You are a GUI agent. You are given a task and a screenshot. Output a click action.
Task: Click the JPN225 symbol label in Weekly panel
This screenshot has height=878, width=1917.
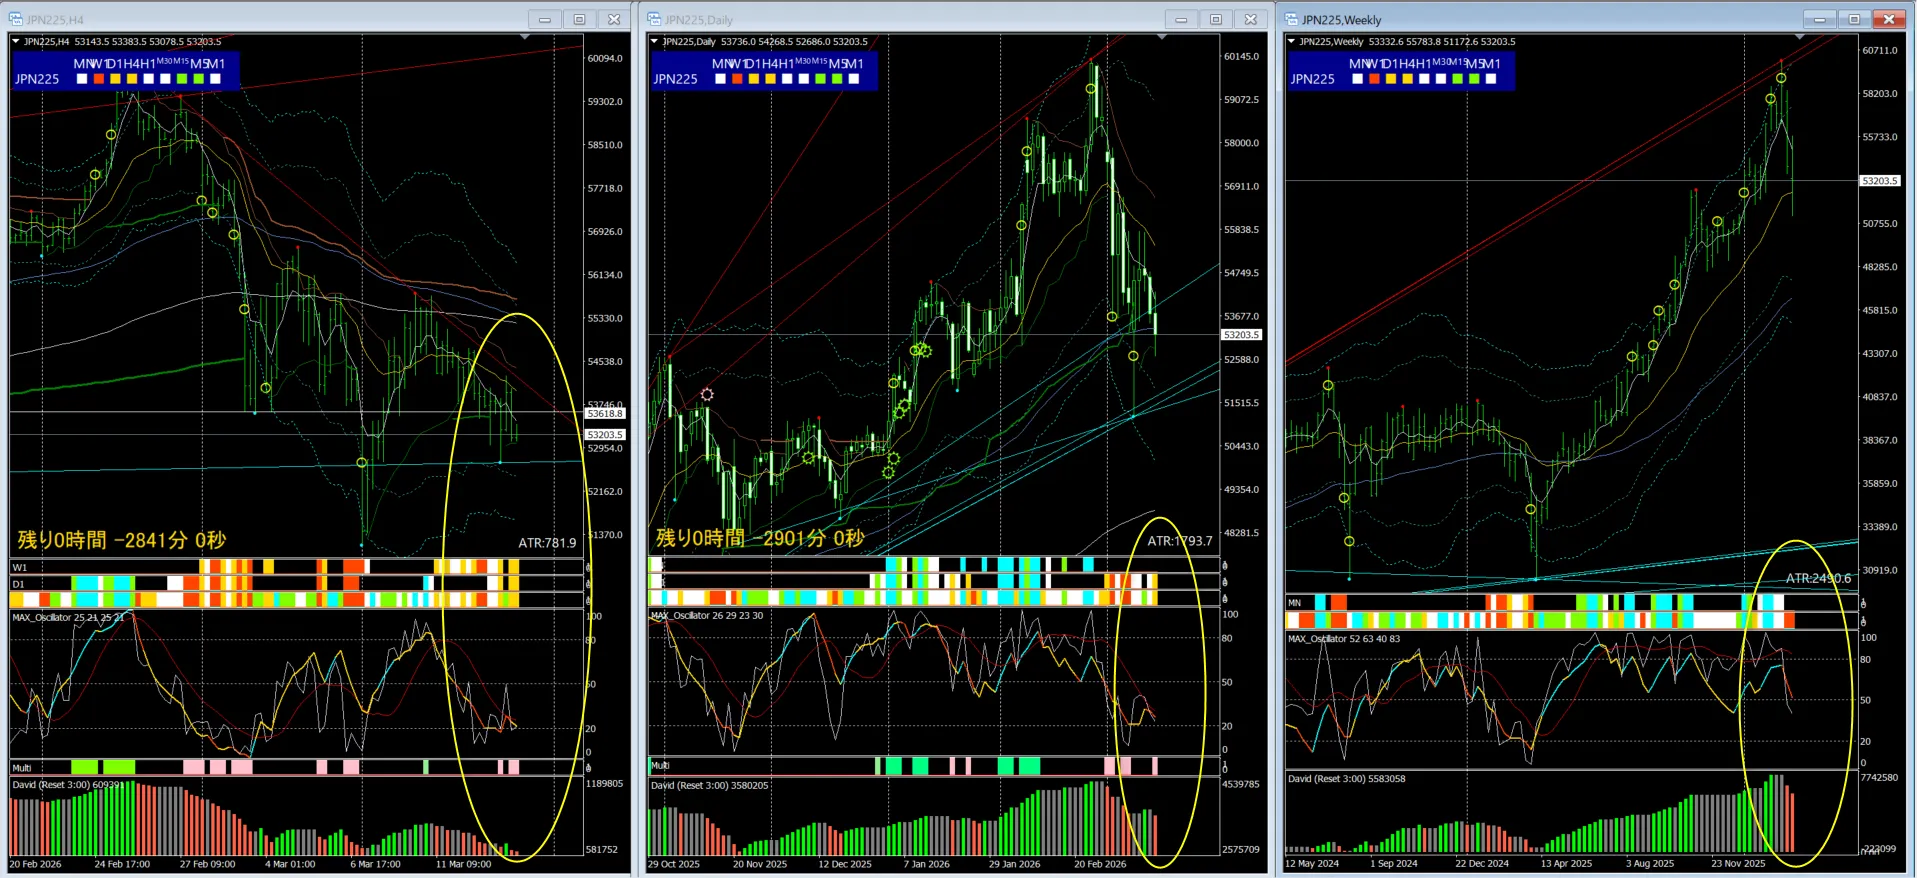pyautogui.click(x=1313, y=79)
